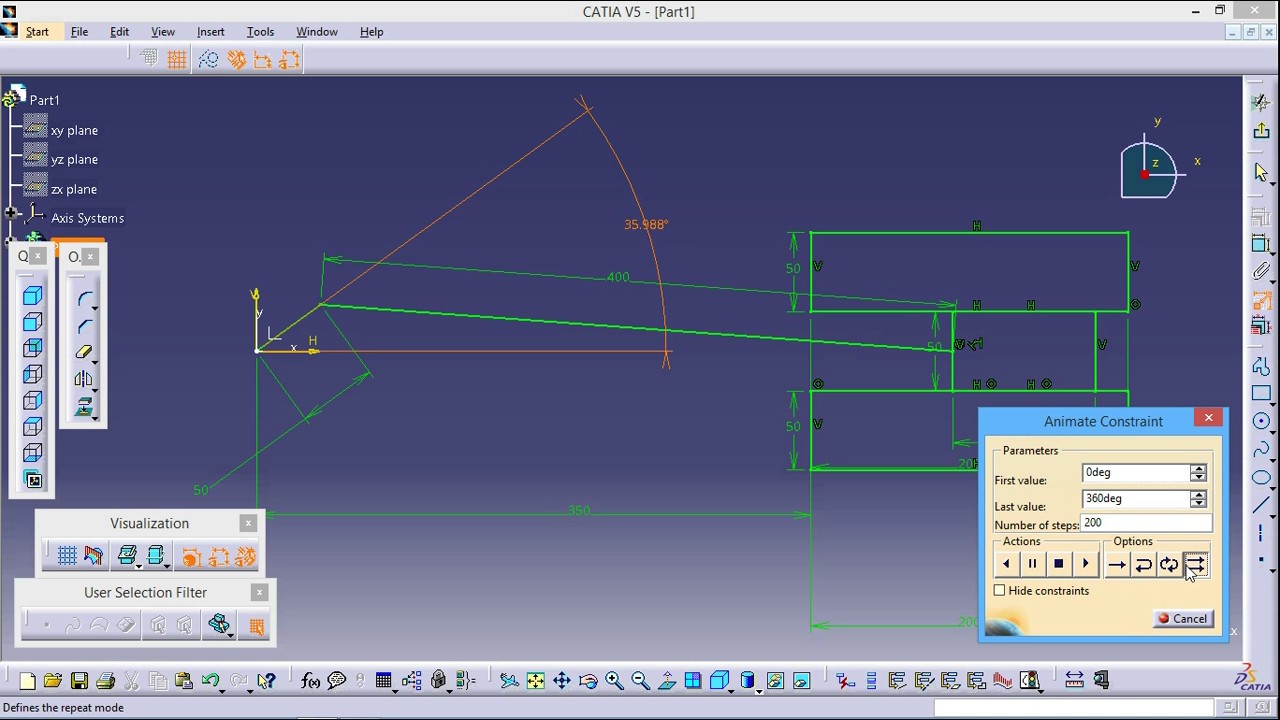Select the Repeat animation option
The image size is (1280, 720).
click(x=1195, y=565)
